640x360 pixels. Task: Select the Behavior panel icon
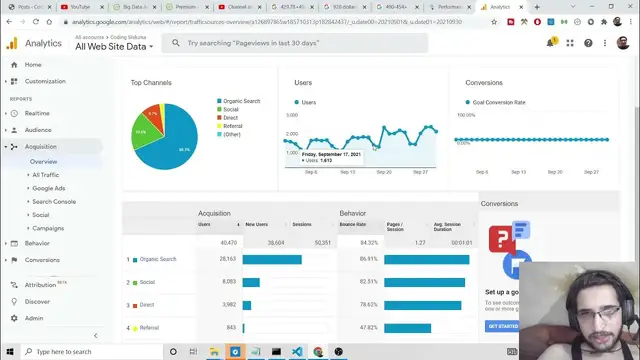click(14, 243)
